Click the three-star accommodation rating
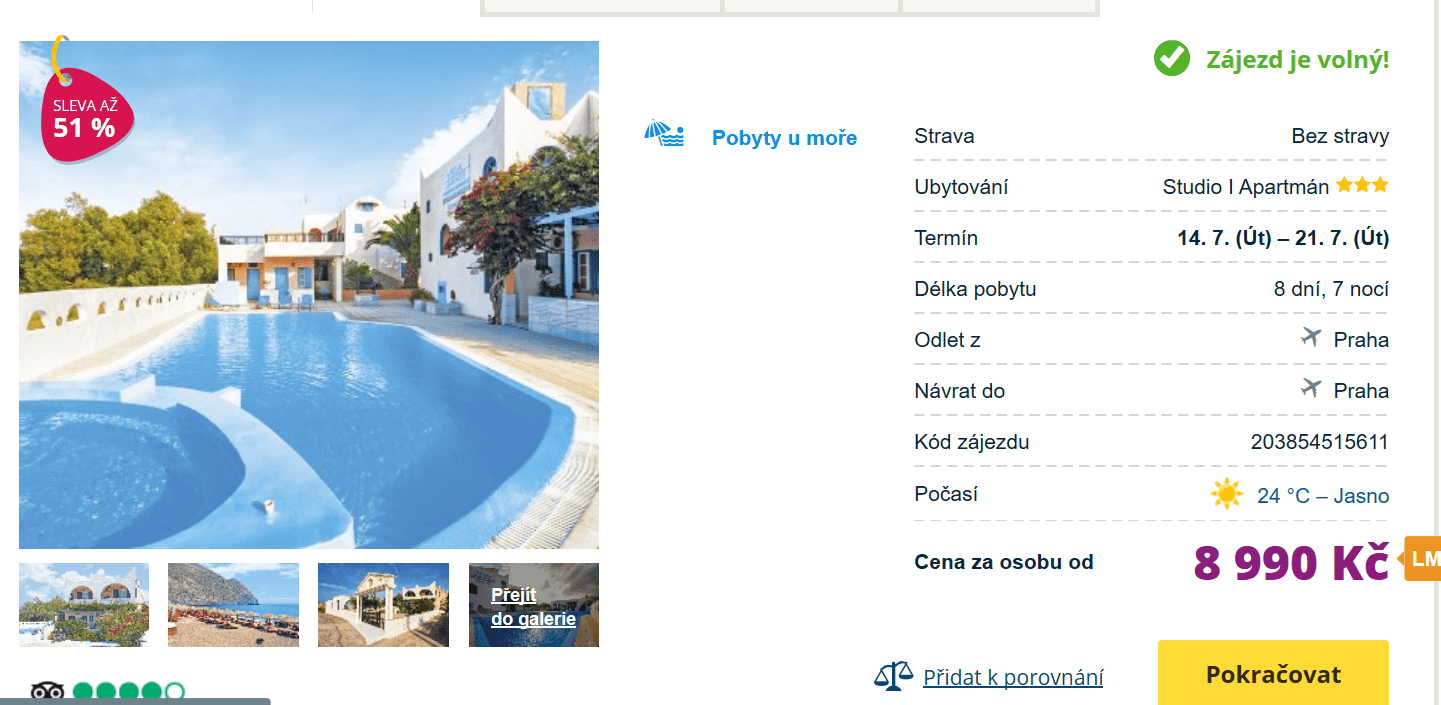This screenshot has width=1441, height=705. coord(1362,186)
